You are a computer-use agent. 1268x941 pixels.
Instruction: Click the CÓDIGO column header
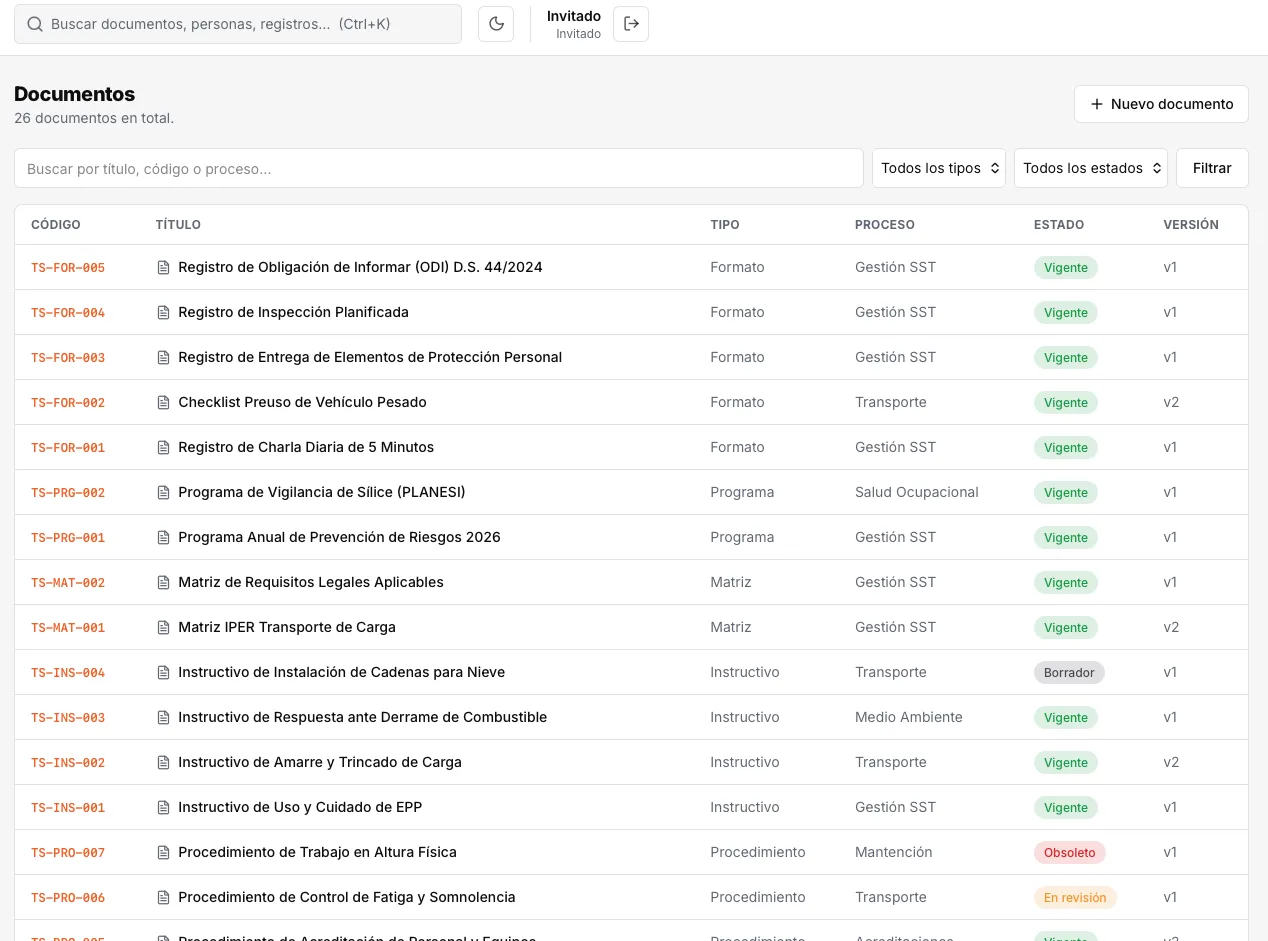tap(56, 225)
